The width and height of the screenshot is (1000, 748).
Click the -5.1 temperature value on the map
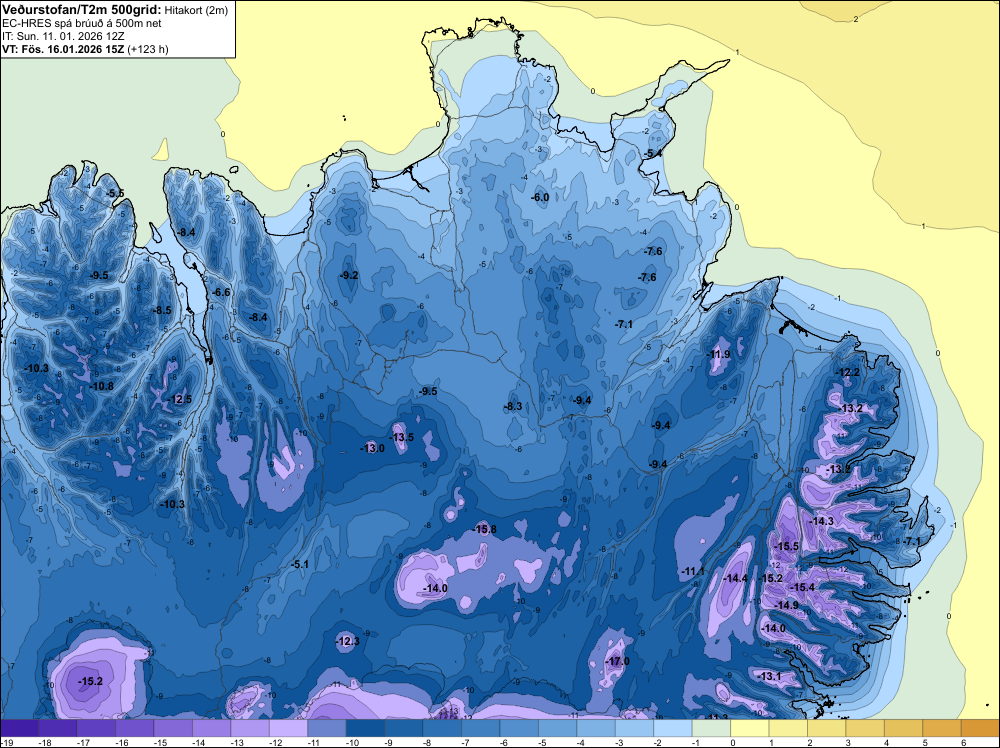coord(300,564)
